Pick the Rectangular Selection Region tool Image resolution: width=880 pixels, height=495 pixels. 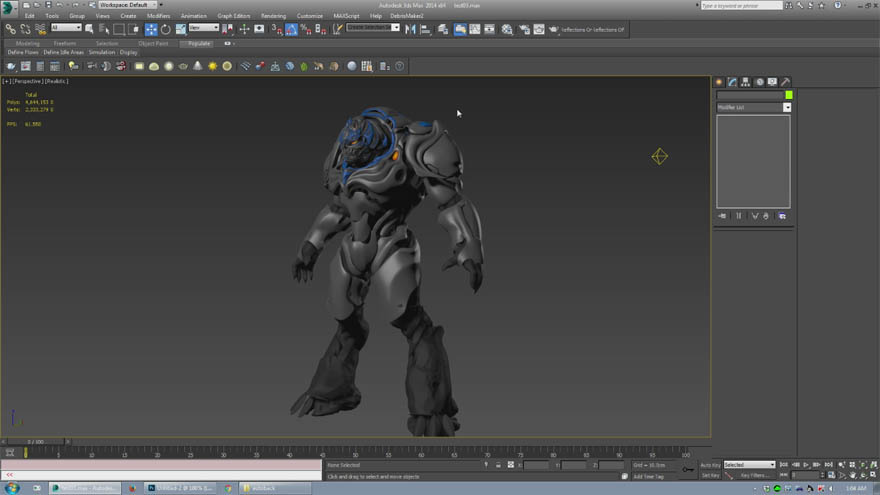pyautogui.click(x=119, y=29)
